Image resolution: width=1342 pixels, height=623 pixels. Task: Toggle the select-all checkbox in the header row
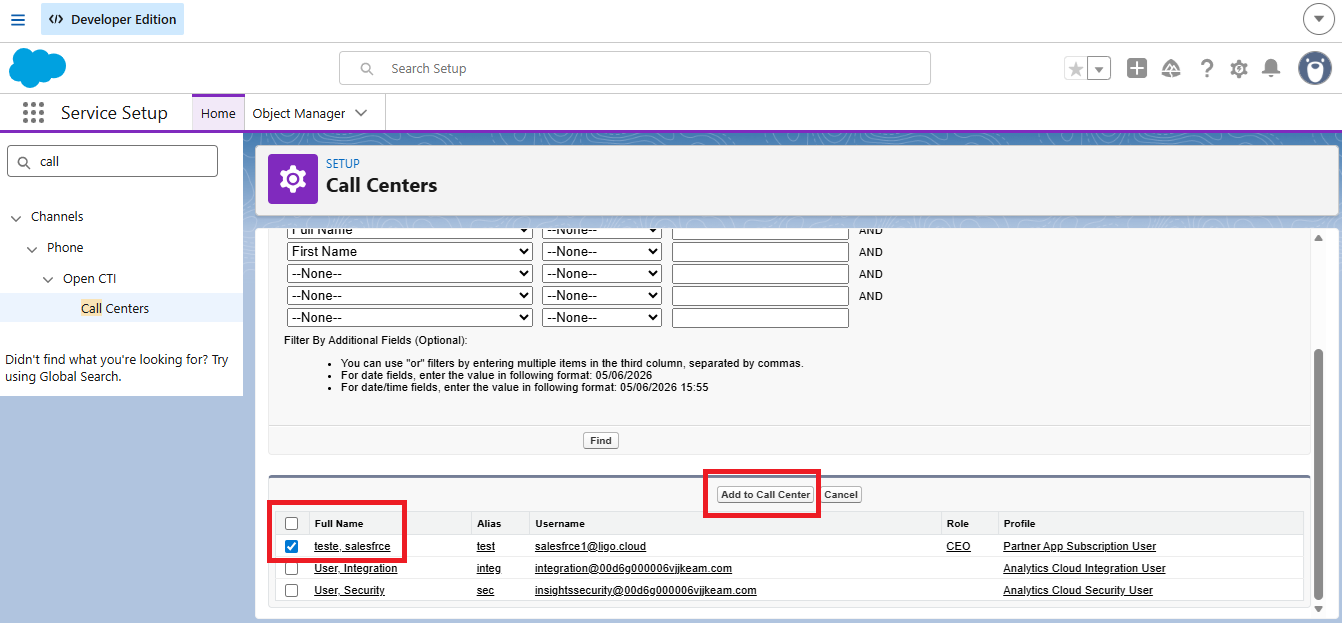[x=291, y=523]
